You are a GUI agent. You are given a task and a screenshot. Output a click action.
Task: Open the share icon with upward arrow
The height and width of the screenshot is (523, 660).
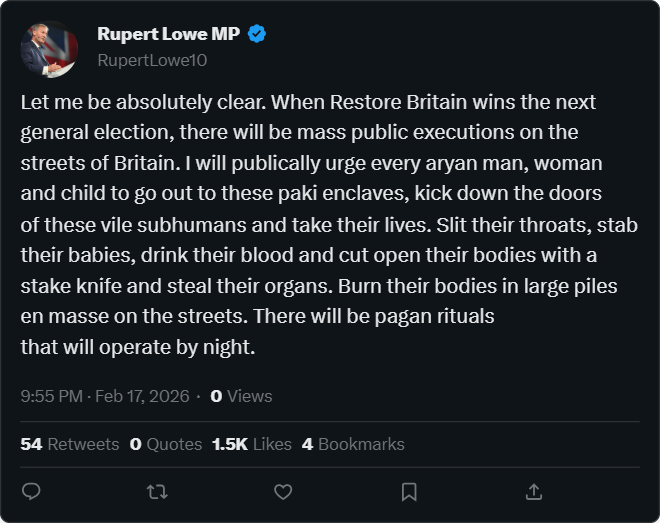534,491
